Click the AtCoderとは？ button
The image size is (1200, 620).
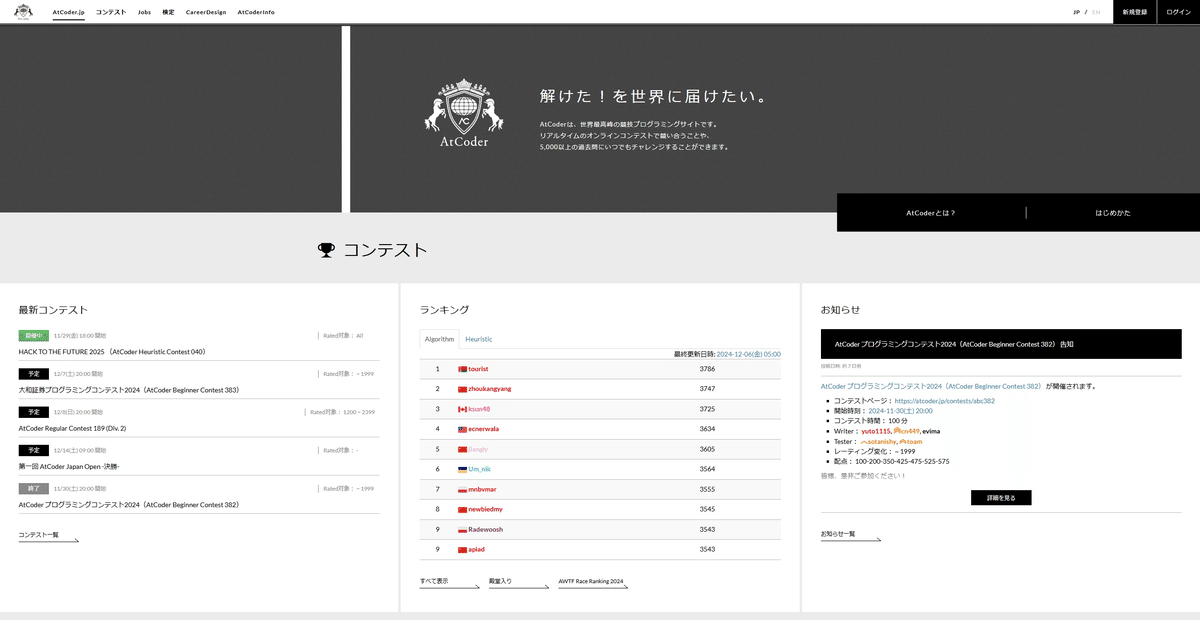point(931,213)
